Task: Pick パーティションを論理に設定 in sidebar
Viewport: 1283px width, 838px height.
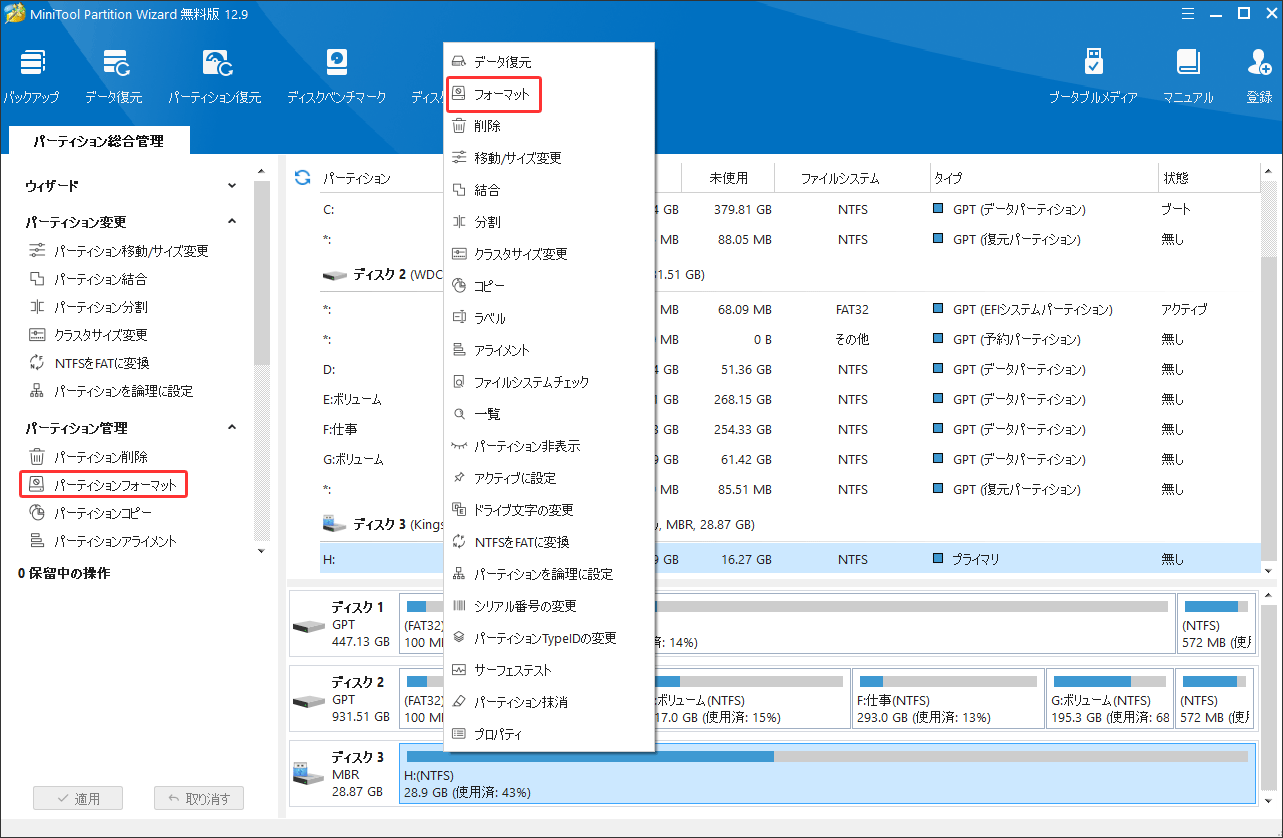Action: pos(111,391)
